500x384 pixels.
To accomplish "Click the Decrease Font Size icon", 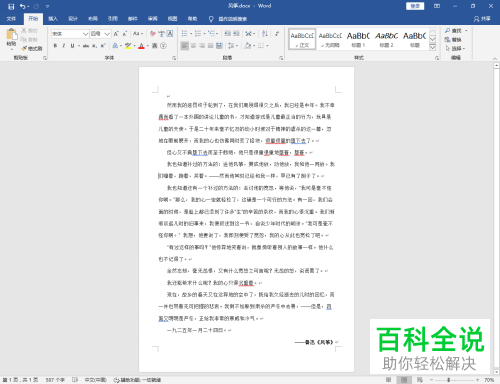I will (125, 34).
